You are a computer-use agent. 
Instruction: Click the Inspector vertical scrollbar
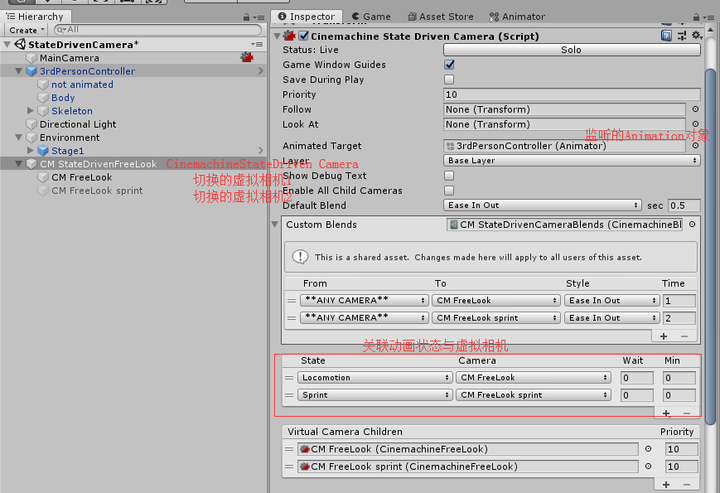710,247
